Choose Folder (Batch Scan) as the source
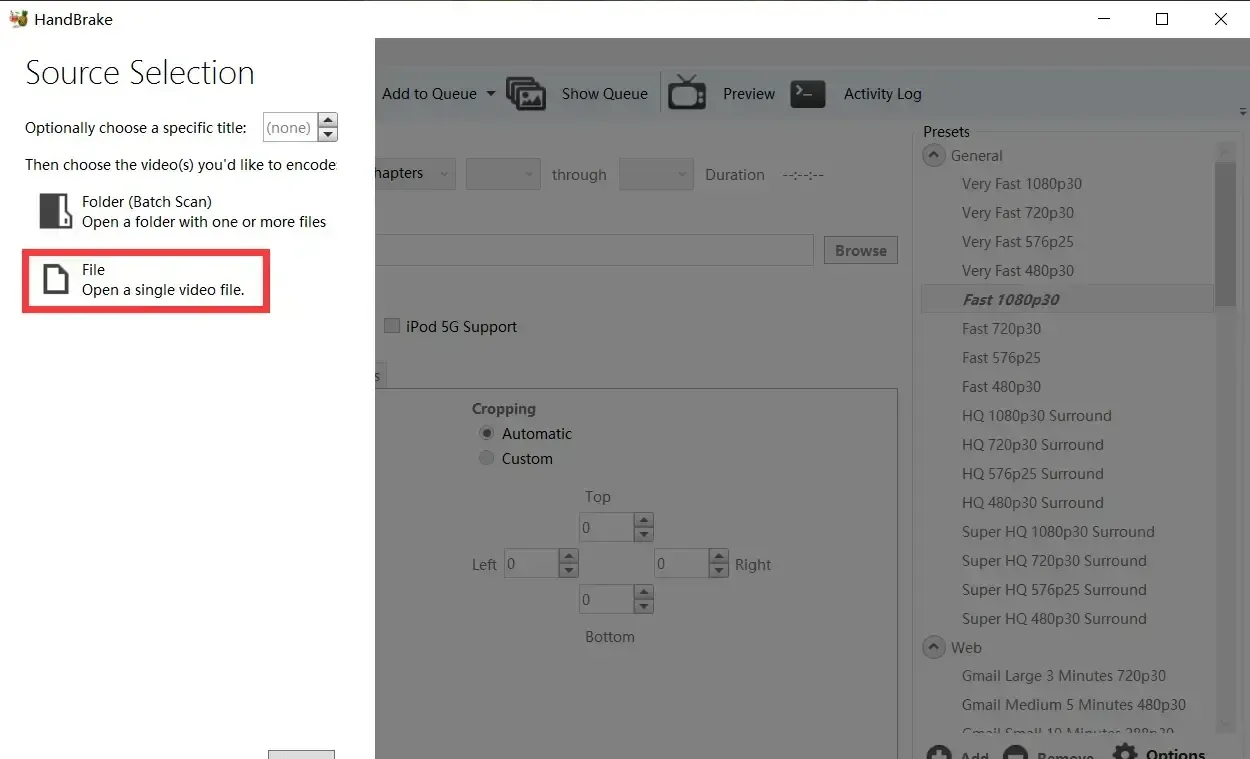 coord(183,211)
